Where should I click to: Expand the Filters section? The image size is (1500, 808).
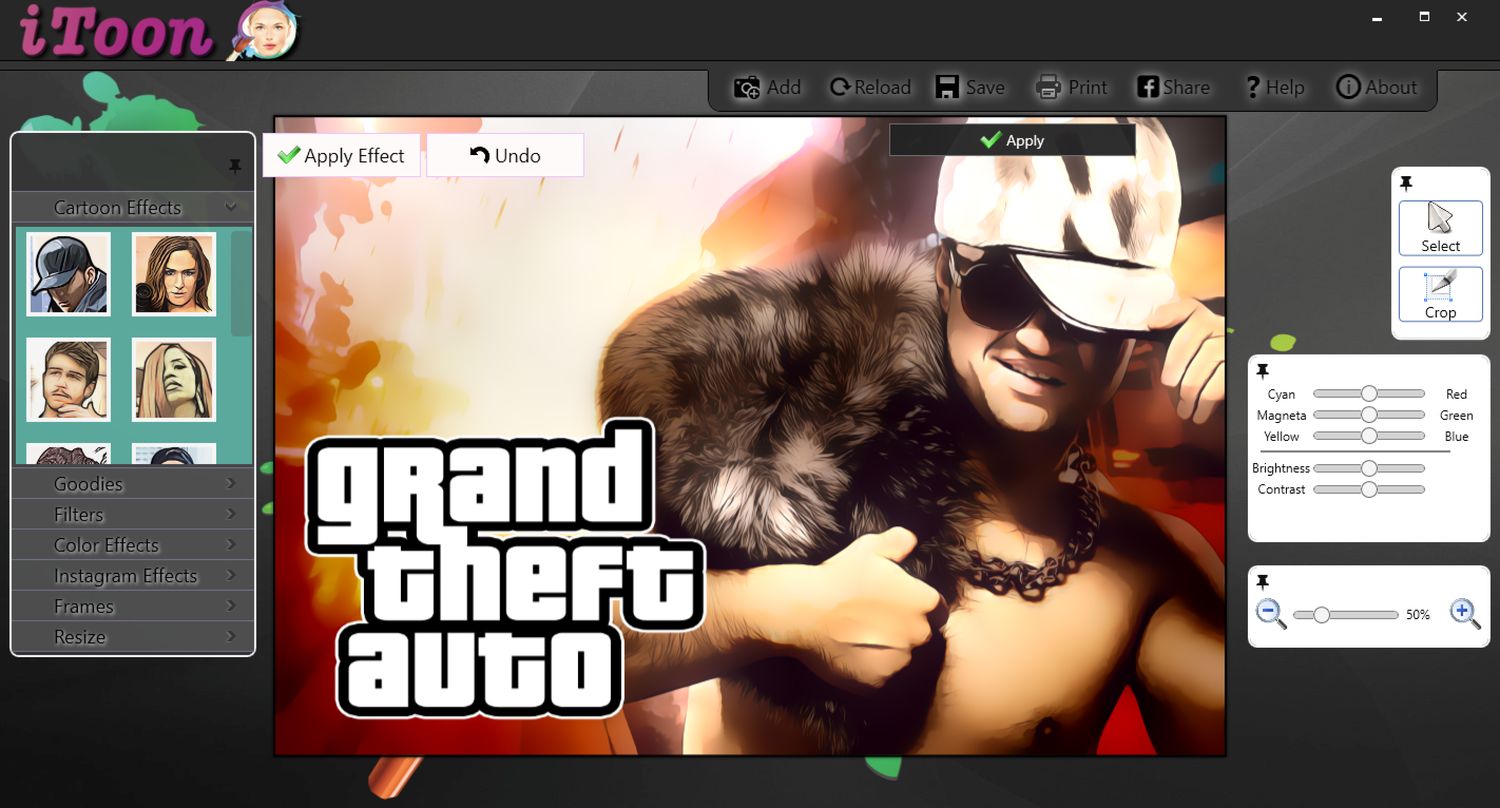(132, 514)
